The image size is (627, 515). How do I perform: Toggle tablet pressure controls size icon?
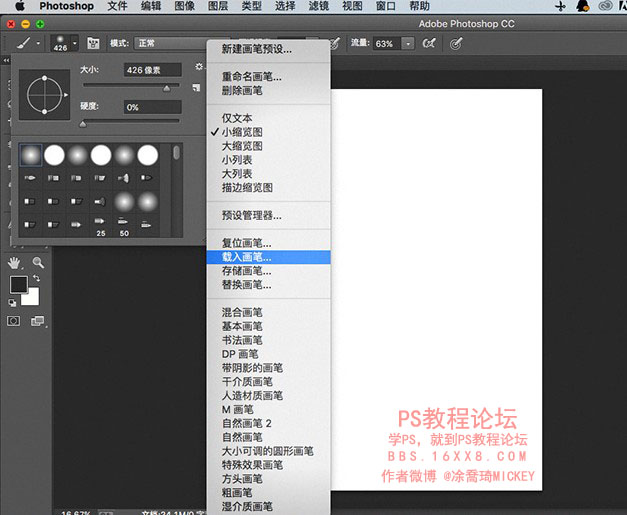coord(456,43)
